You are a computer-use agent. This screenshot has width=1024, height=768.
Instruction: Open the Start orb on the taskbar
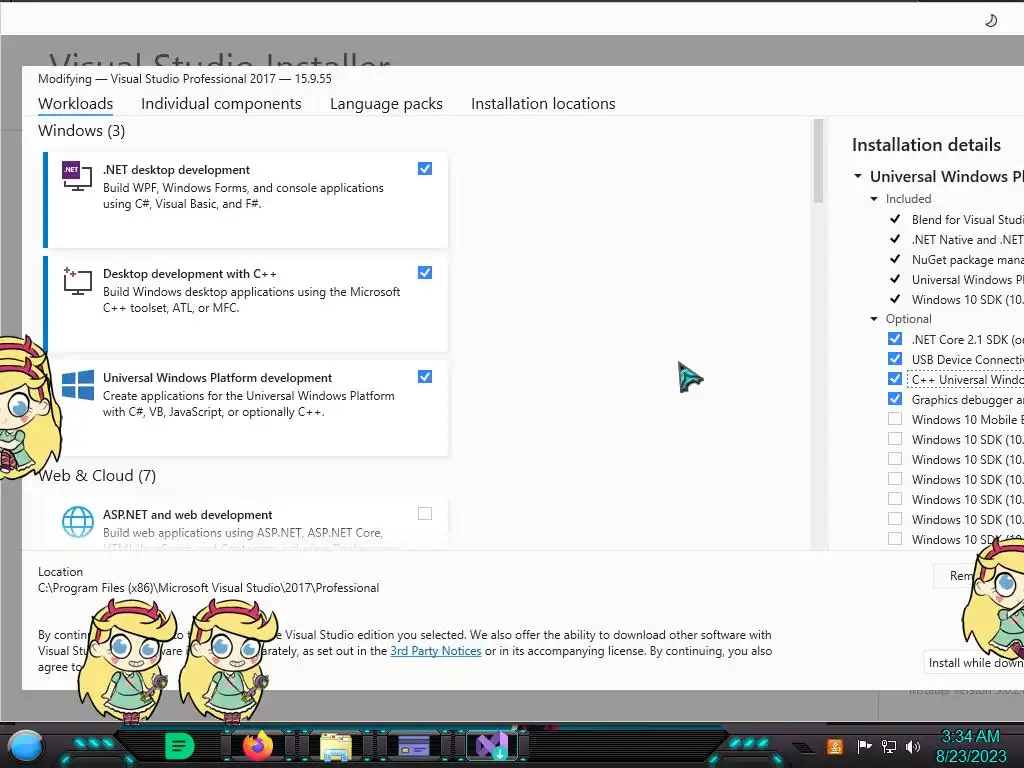(x=25, y=746)
